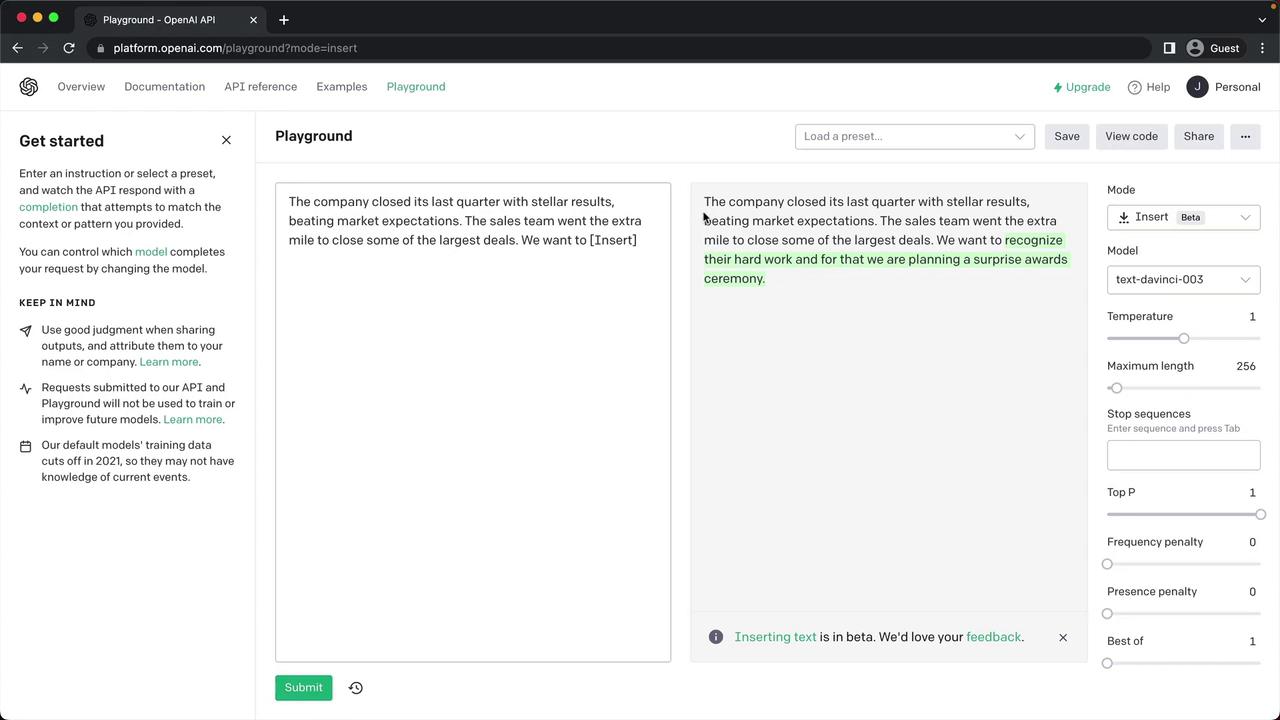Expand the text-davinci-003 model dropdown
Image resolution: width=1280 pixels, height=720 pixels.
1183,280
